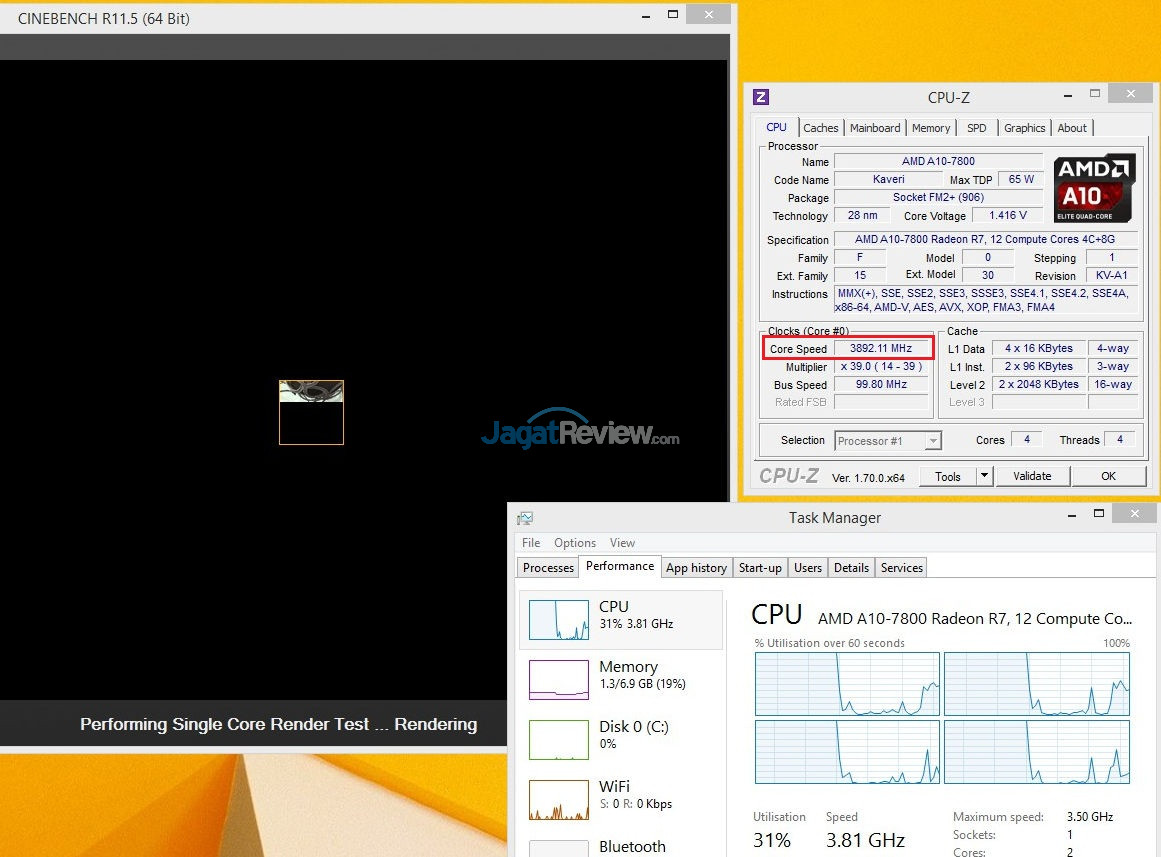Click OK to close CPU-Z
This screenshot has height=857, width=1161.
[x=1108, y=476]
